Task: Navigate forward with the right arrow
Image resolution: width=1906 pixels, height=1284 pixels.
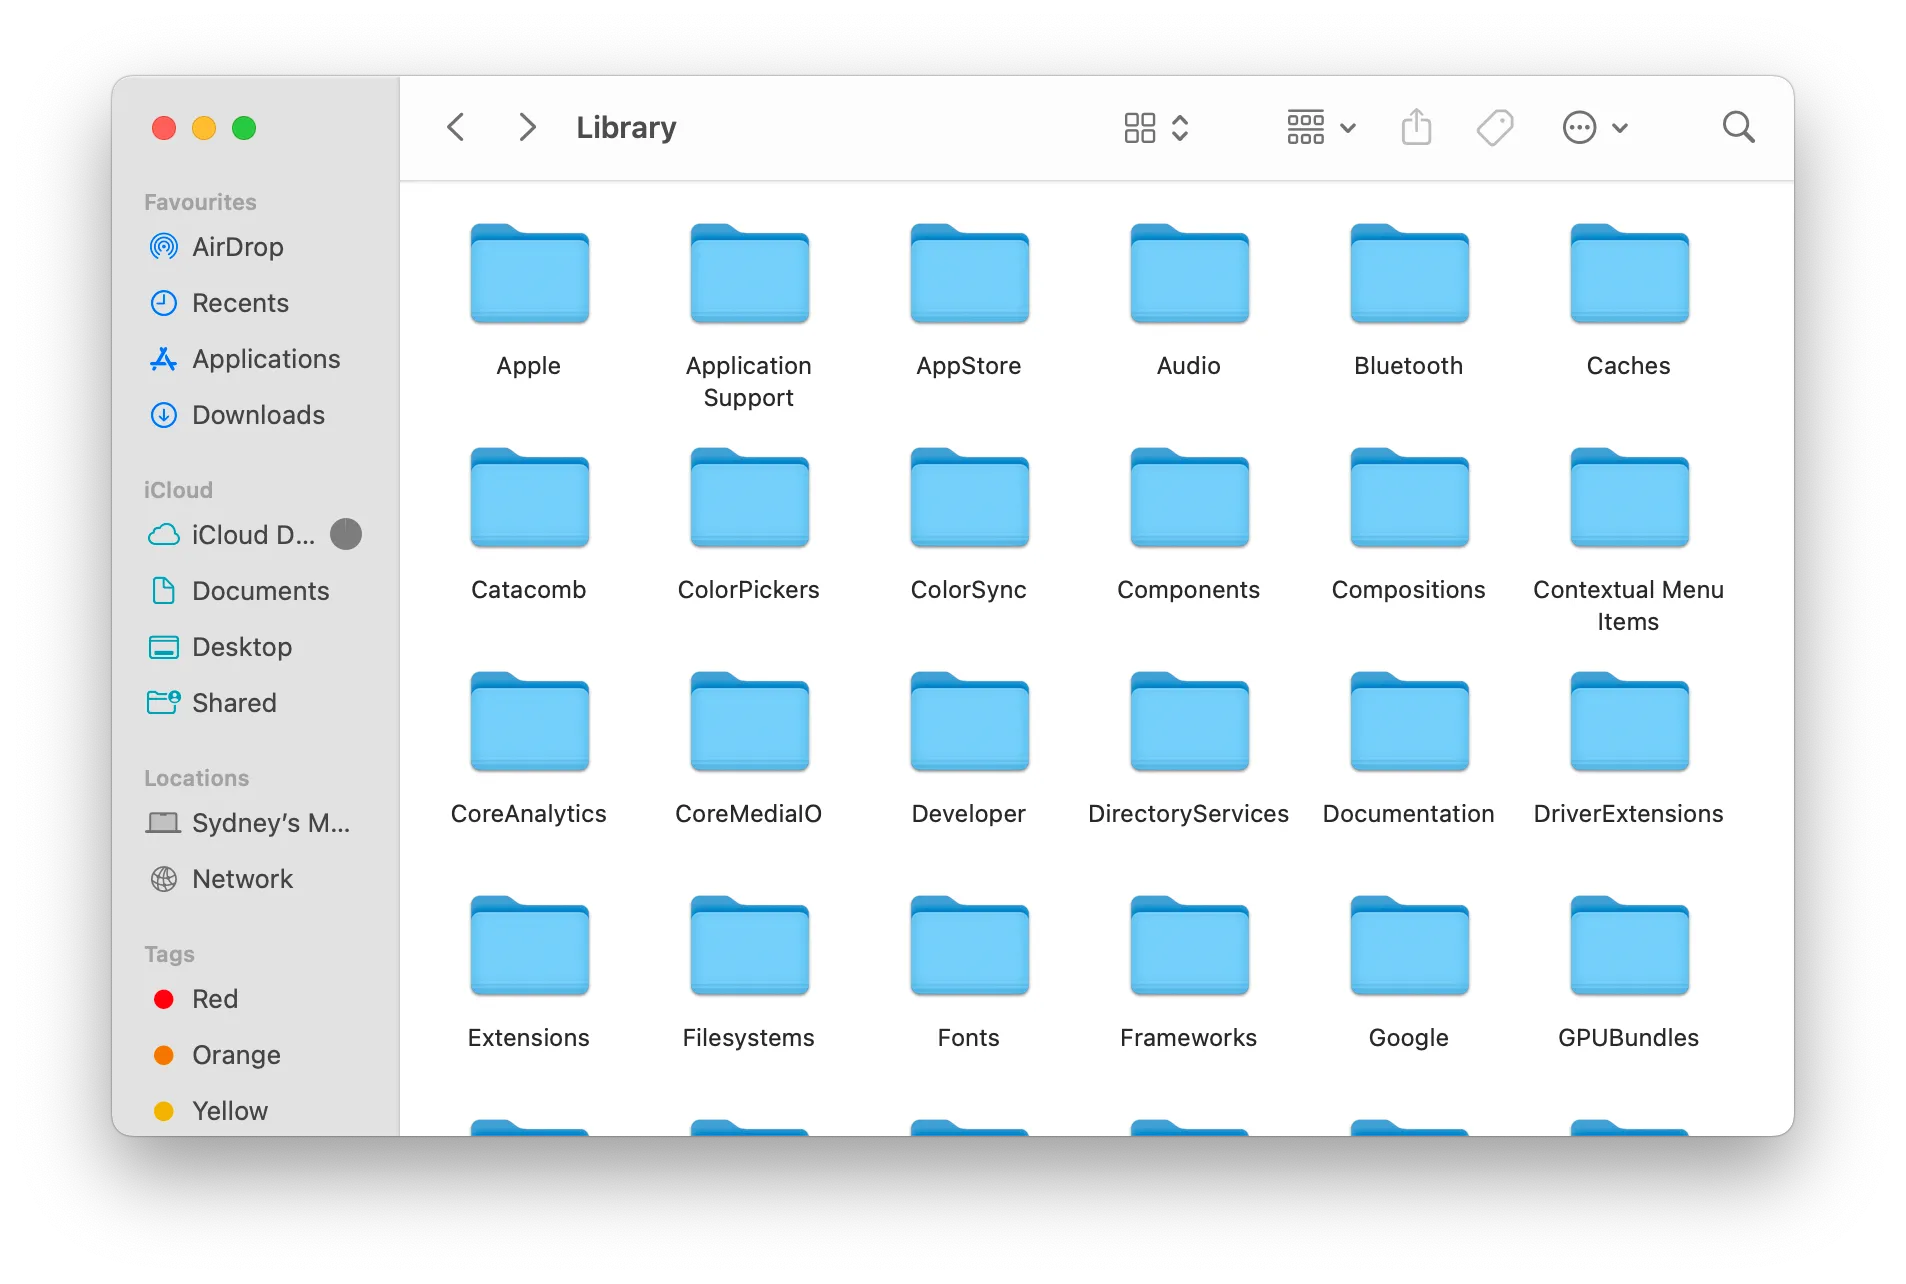Action: [x=526, y=127]
